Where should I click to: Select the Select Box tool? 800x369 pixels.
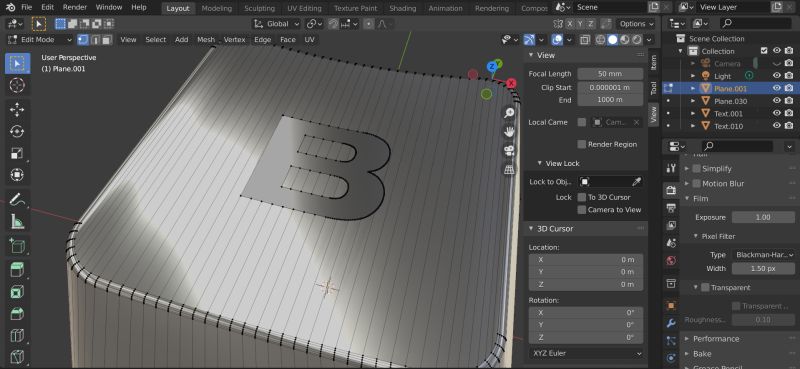17,64
